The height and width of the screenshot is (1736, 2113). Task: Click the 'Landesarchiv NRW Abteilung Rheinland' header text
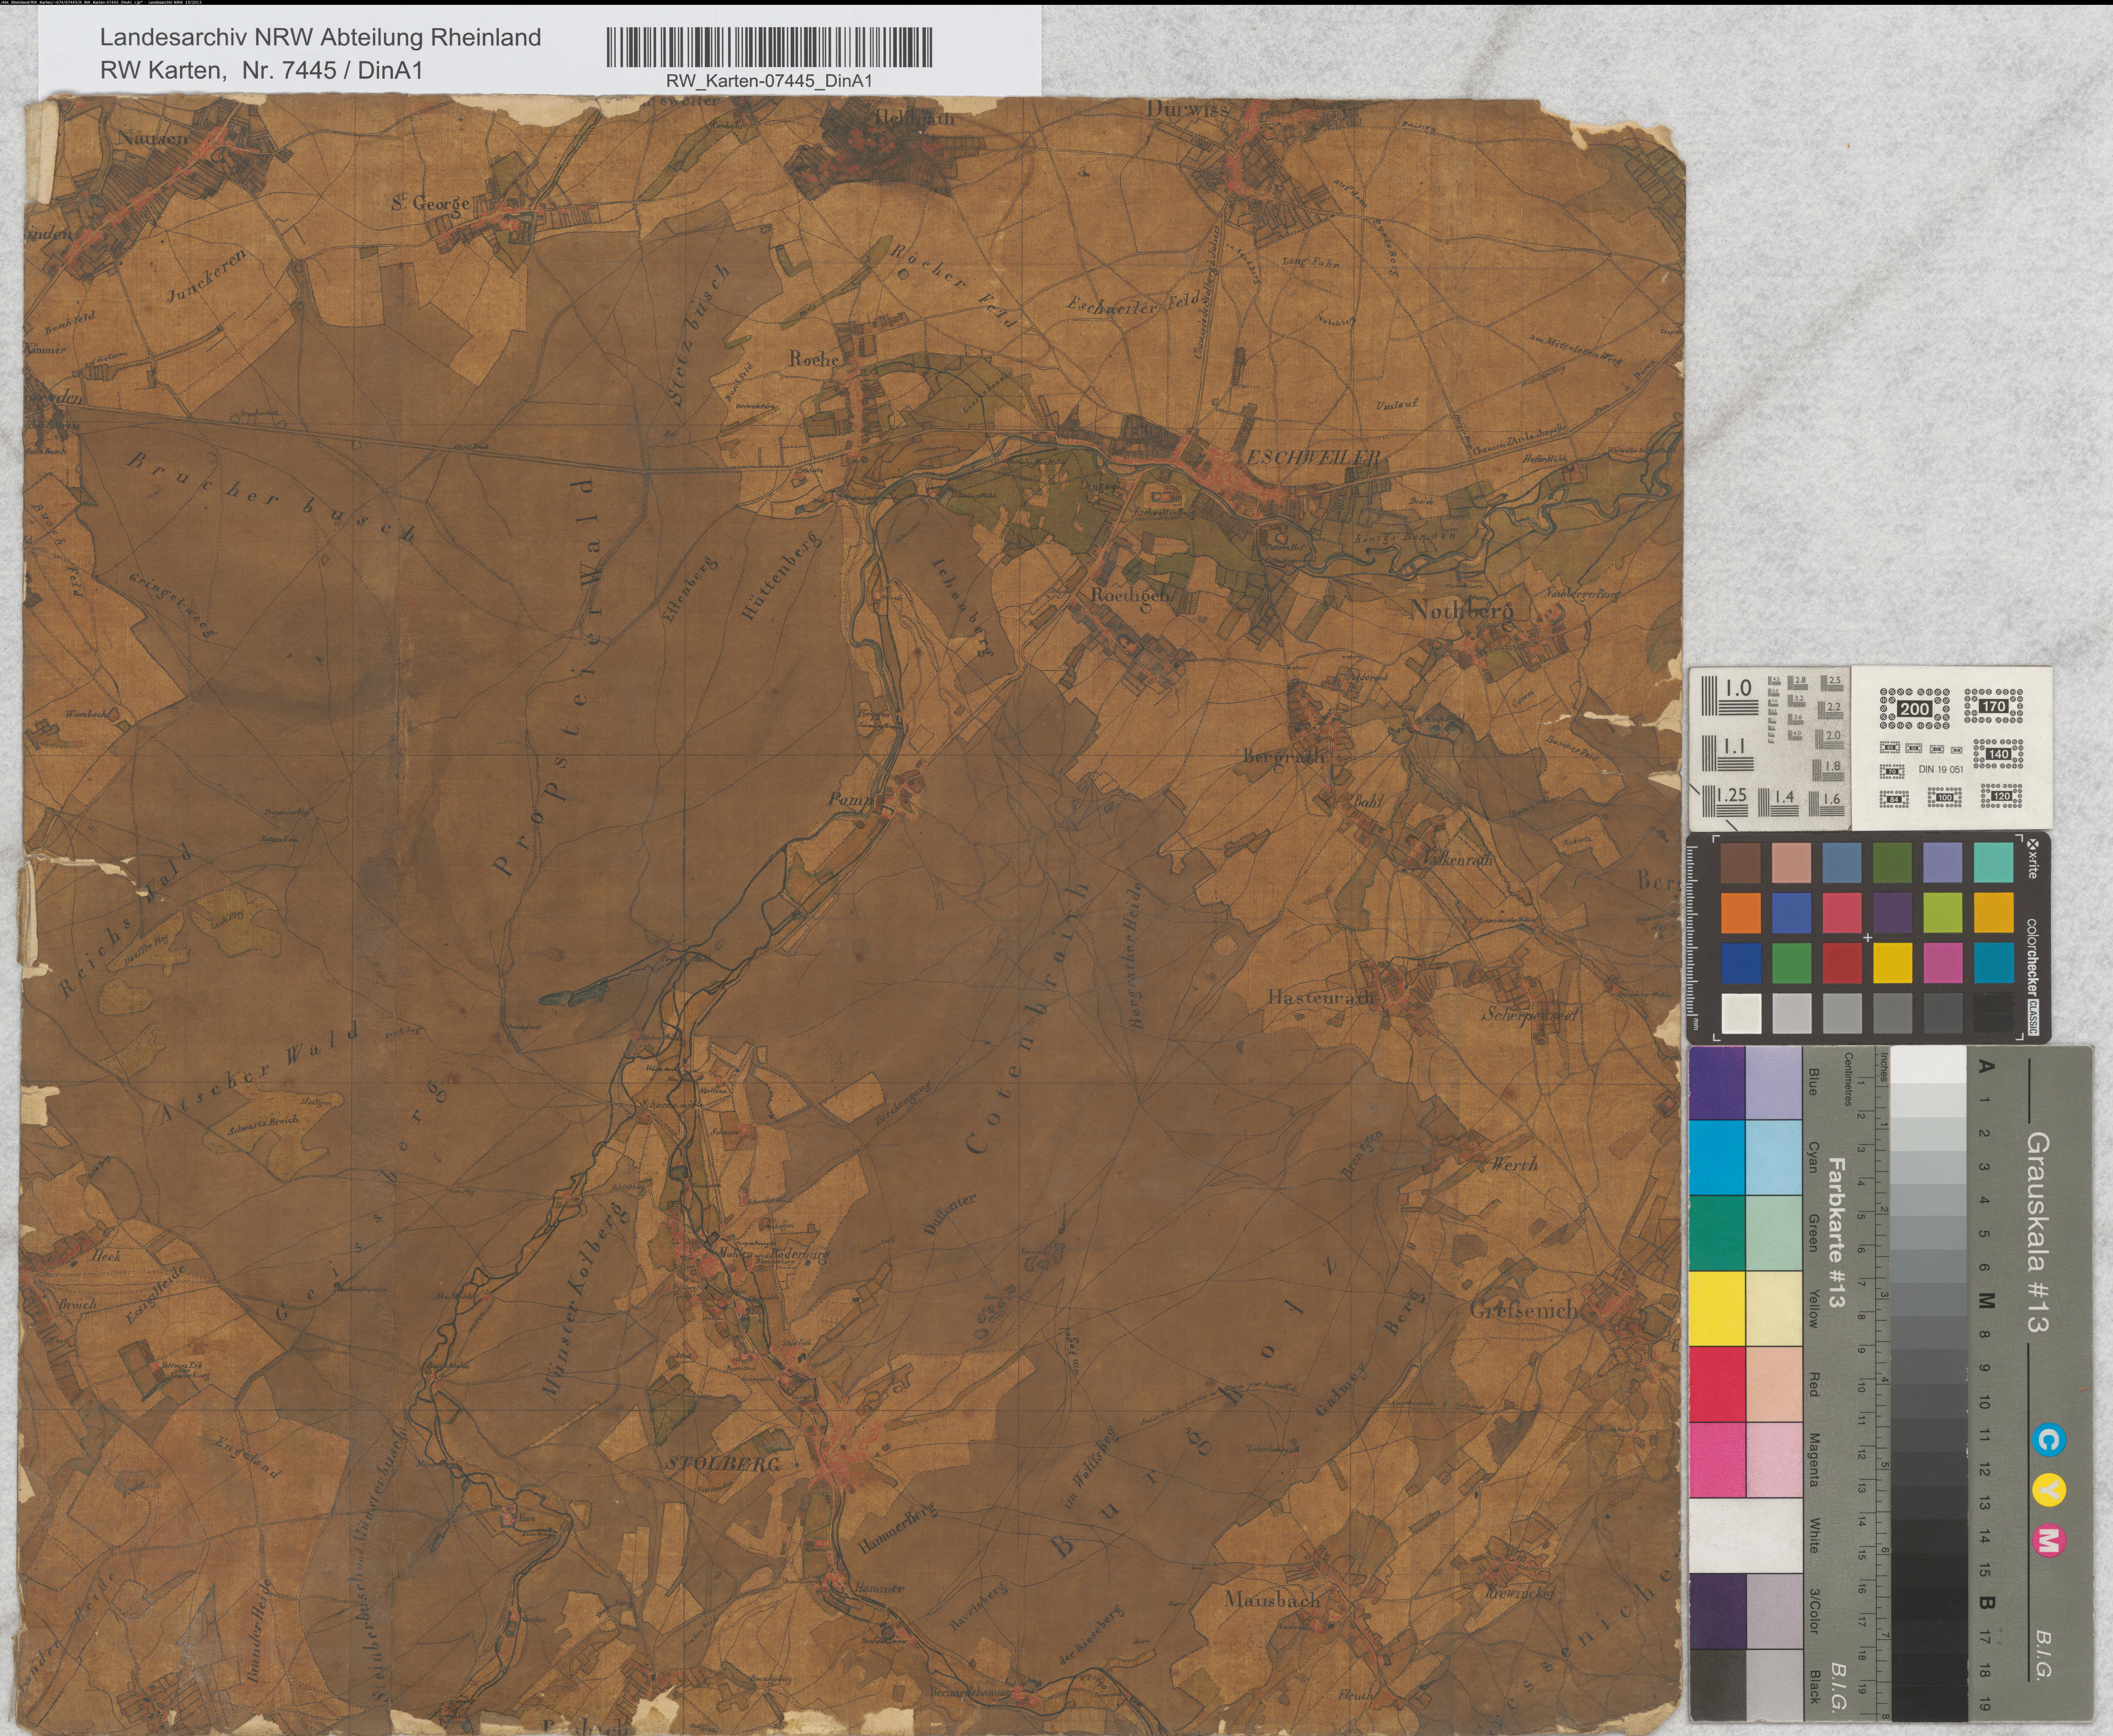320,38
